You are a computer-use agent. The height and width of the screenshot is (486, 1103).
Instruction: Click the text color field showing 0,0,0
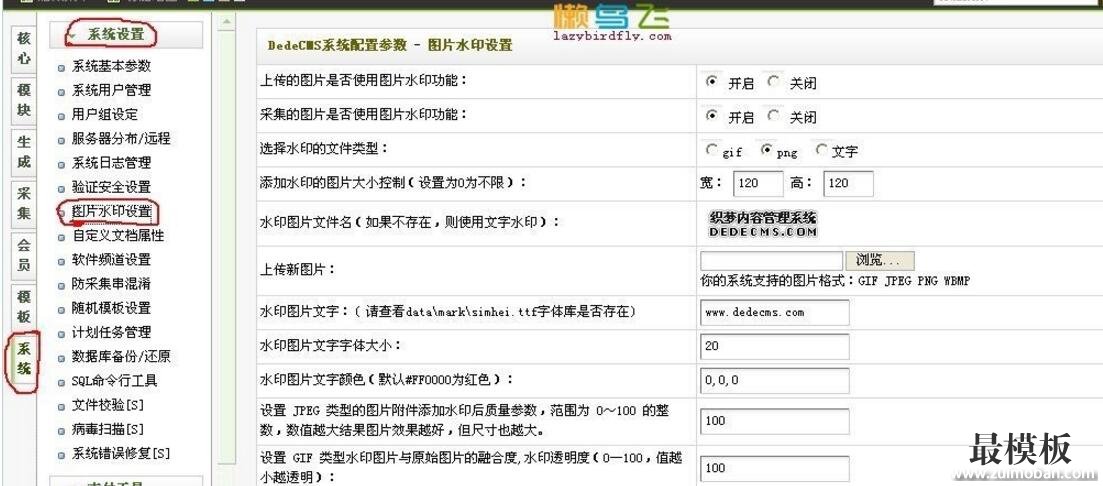[774, 381]
